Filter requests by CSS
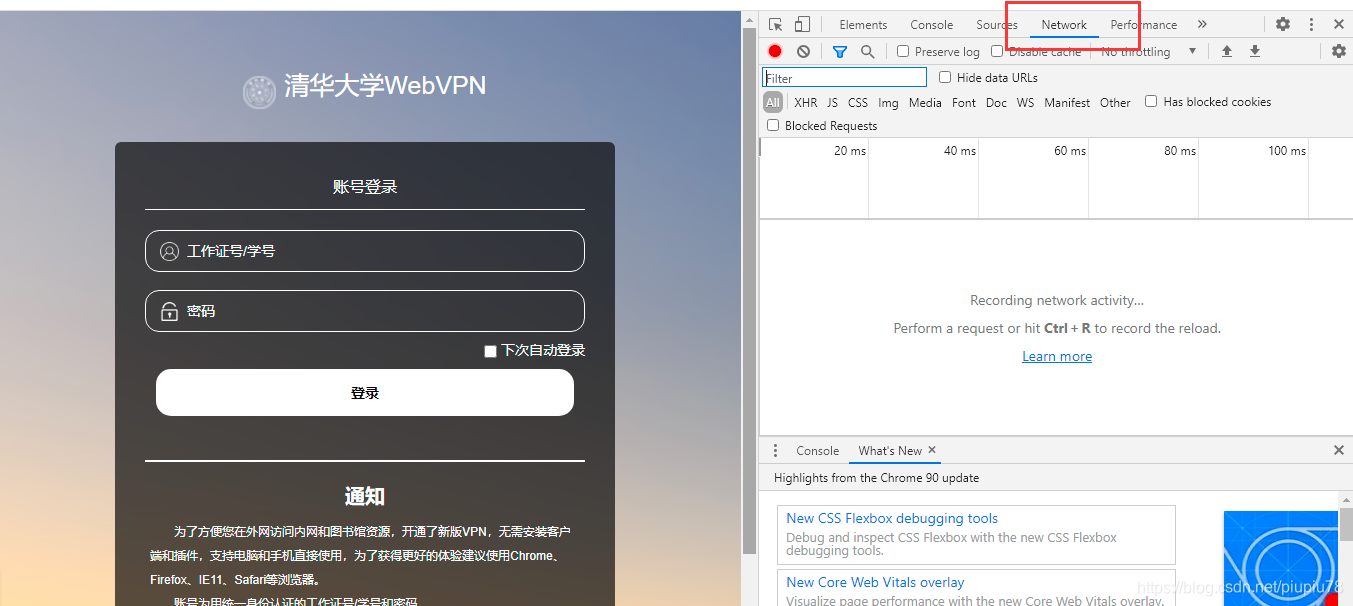 (858, 102)
